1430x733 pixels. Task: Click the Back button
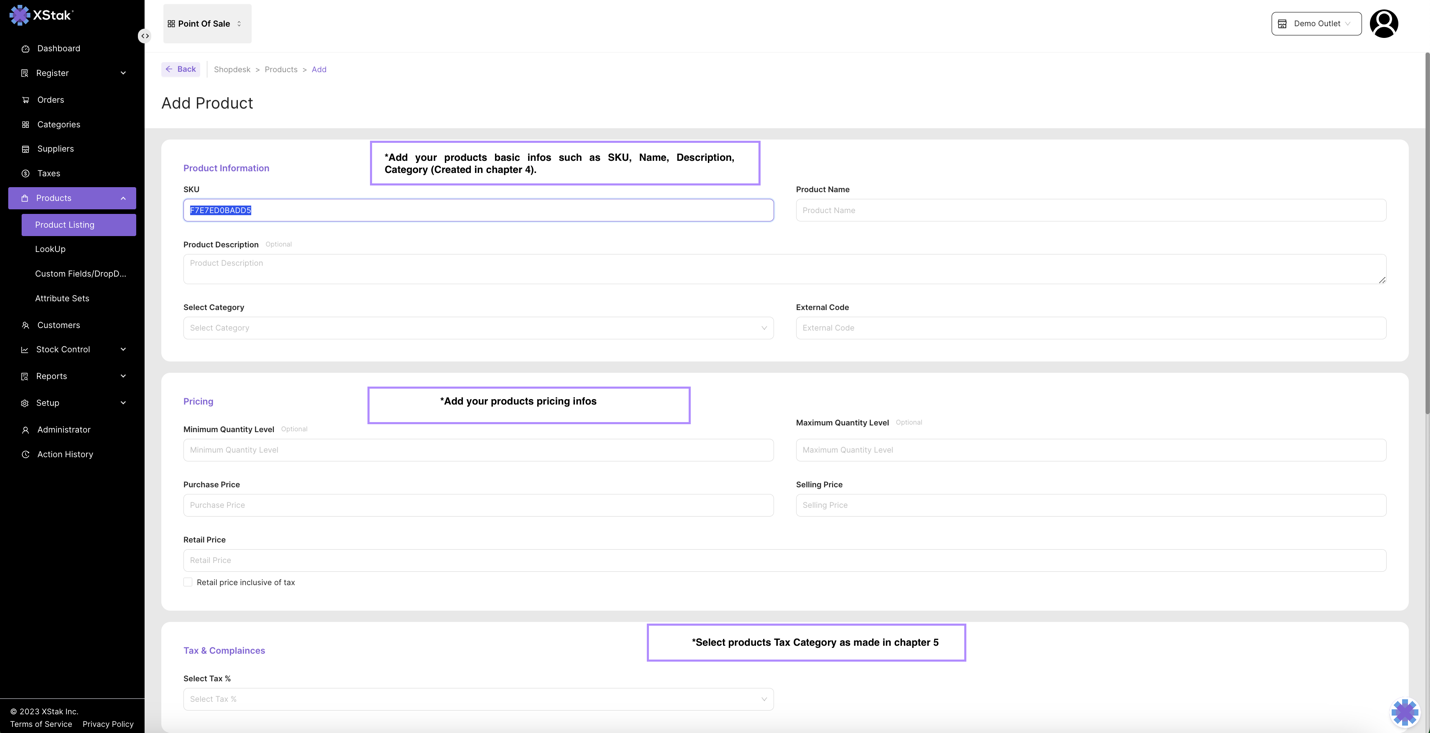point(181,69)
